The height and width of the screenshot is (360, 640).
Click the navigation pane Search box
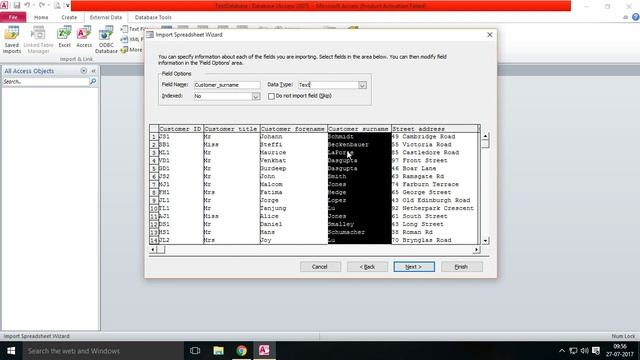click(46, 82)
